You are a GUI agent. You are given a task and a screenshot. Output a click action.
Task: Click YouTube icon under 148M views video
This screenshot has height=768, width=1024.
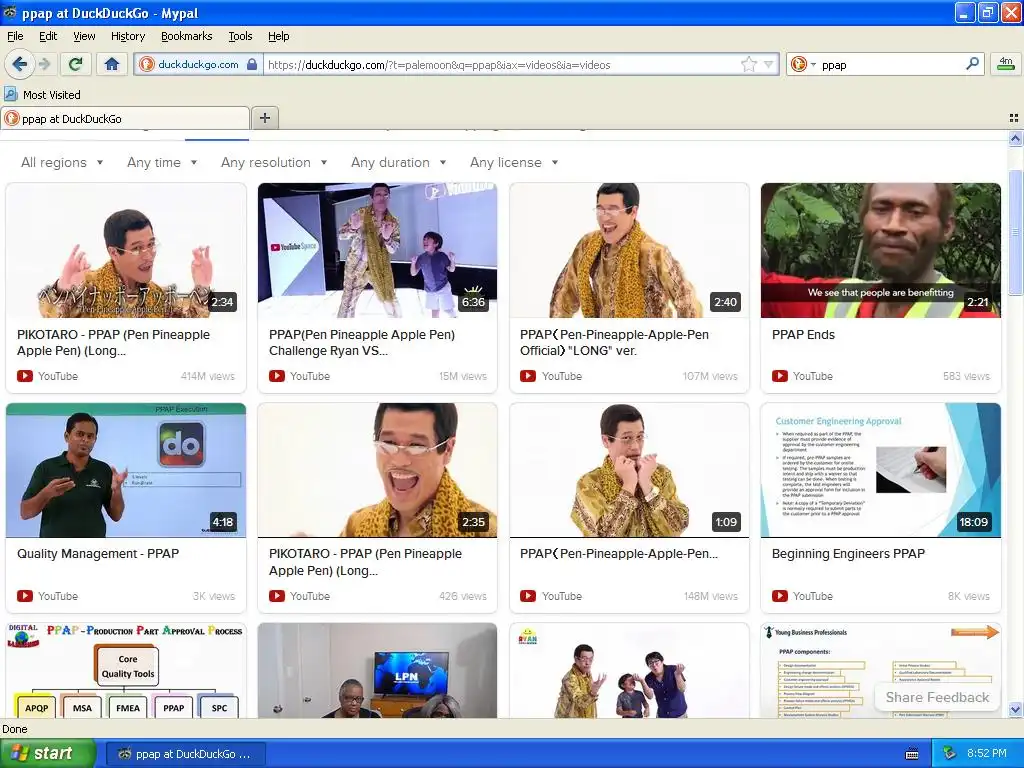[528, 596]
